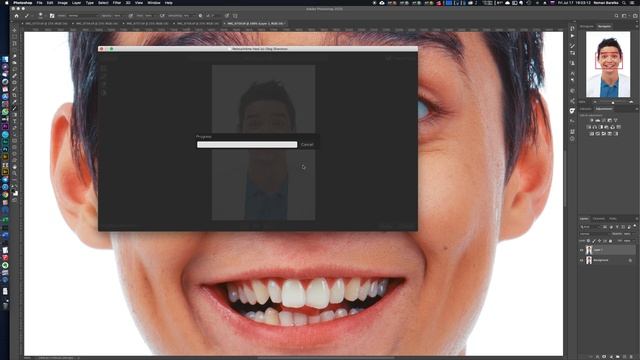Screen dimensions: 640x360
Task: Click the foreground/background color swatch
Action: (15, 193)
